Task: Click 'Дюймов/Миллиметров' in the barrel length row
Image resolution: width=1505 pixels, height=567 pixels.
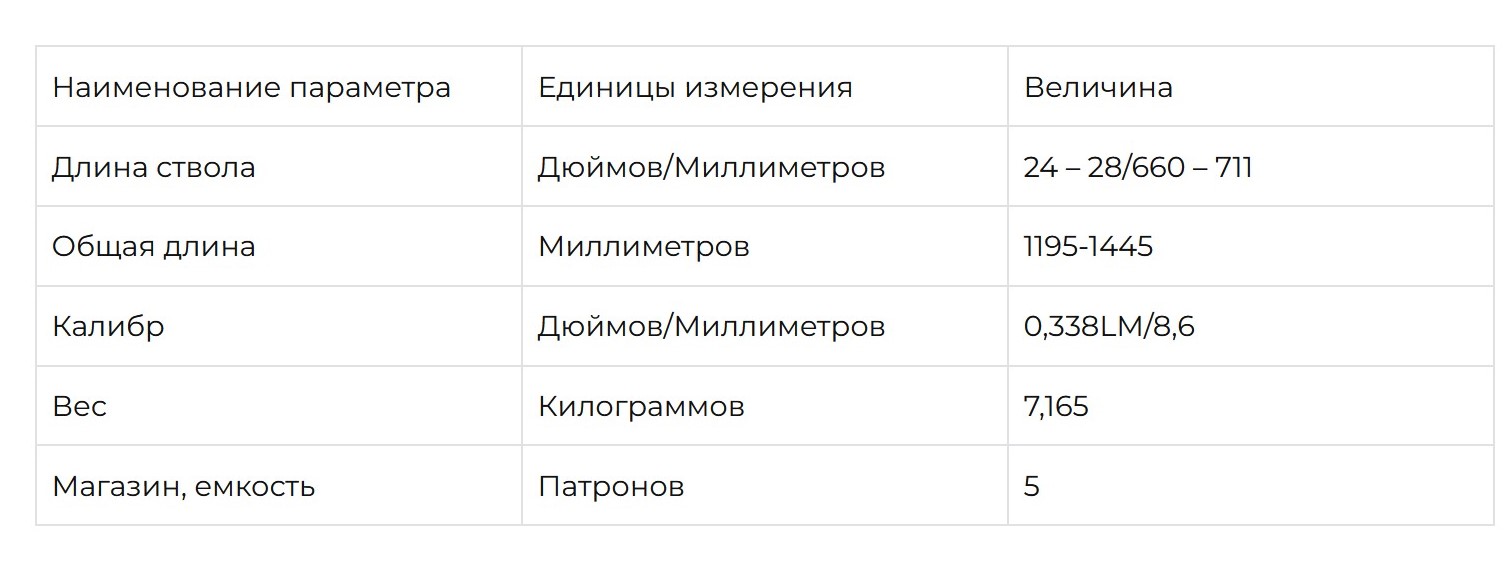Action: point(711,167)
